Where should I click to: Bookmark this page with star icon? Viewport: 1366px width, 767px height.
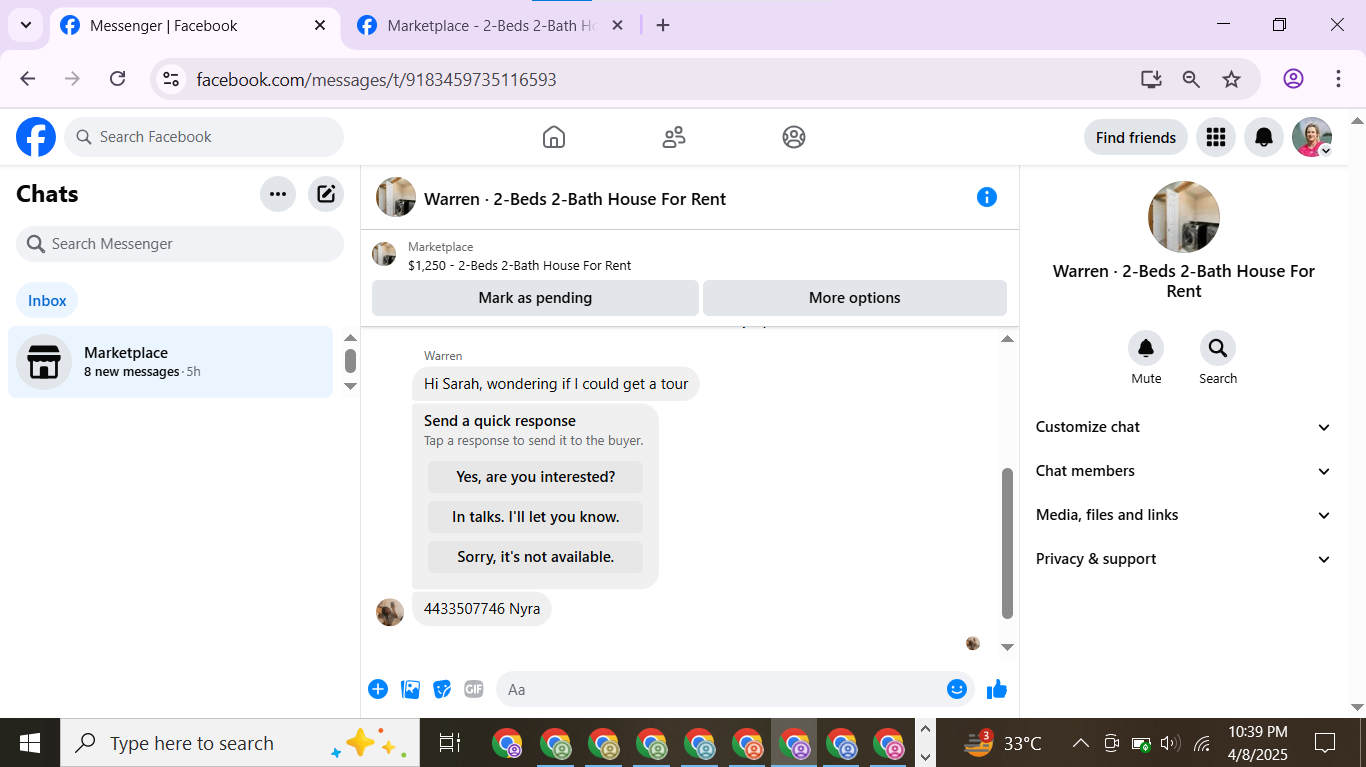(x=1232, y=79)
